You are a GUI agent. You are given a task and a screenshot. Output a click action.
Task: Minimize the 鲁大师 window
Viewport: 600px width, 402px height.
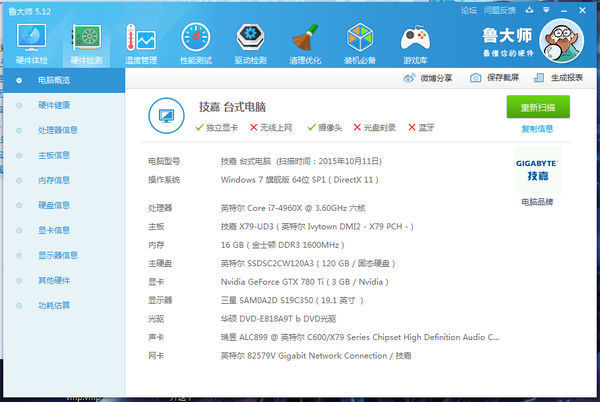click(564, 11)
